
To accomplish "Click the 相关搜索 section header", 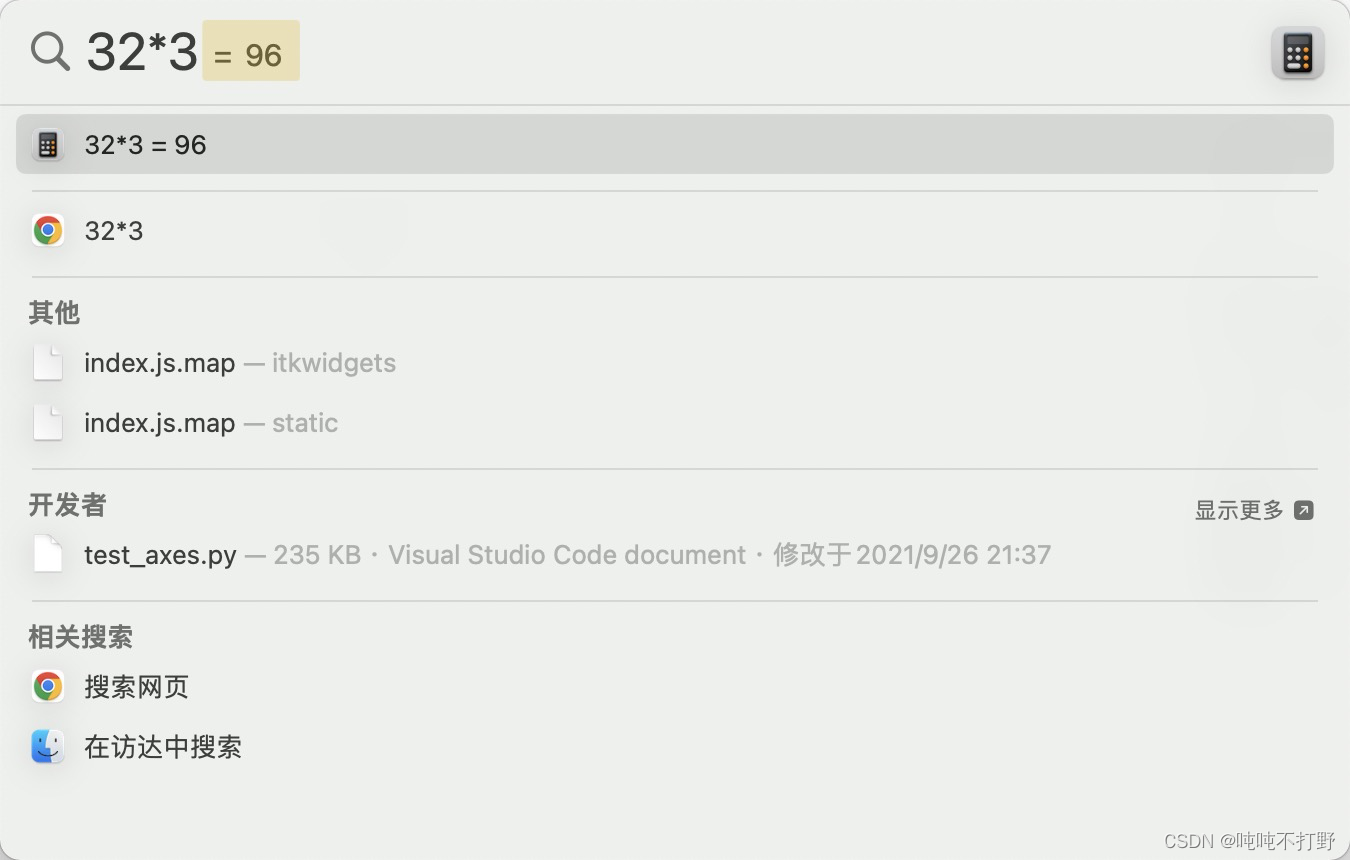I will point(80,637).
